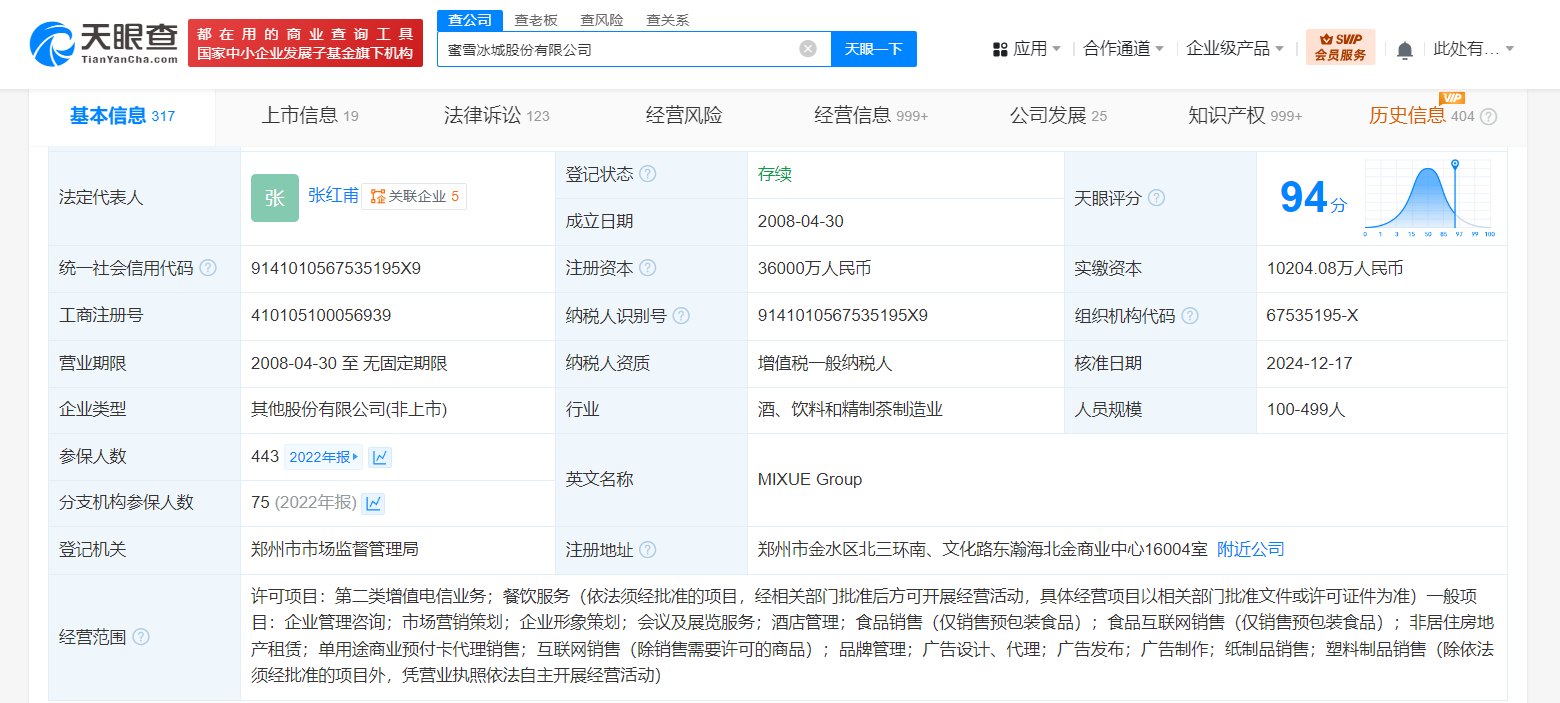Click the red promotional banner
Image resolution: width=1560 pixels, height=703 pixels.
(x=305, y=44)
